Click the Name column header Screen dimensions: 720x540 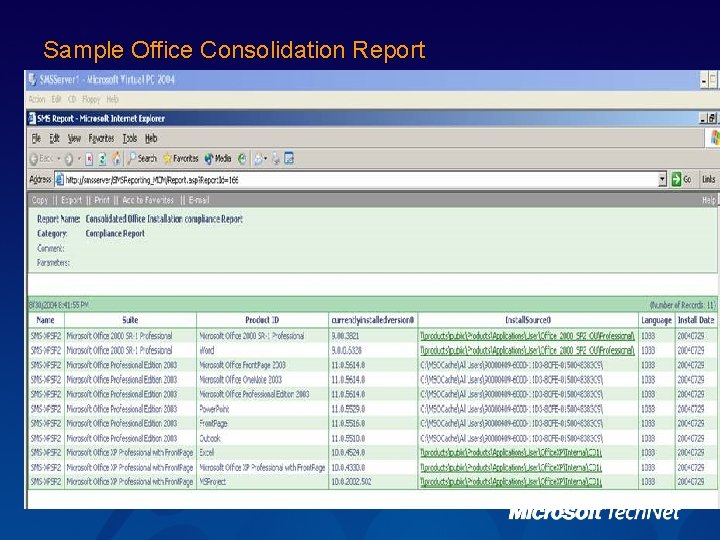point(45,320)
